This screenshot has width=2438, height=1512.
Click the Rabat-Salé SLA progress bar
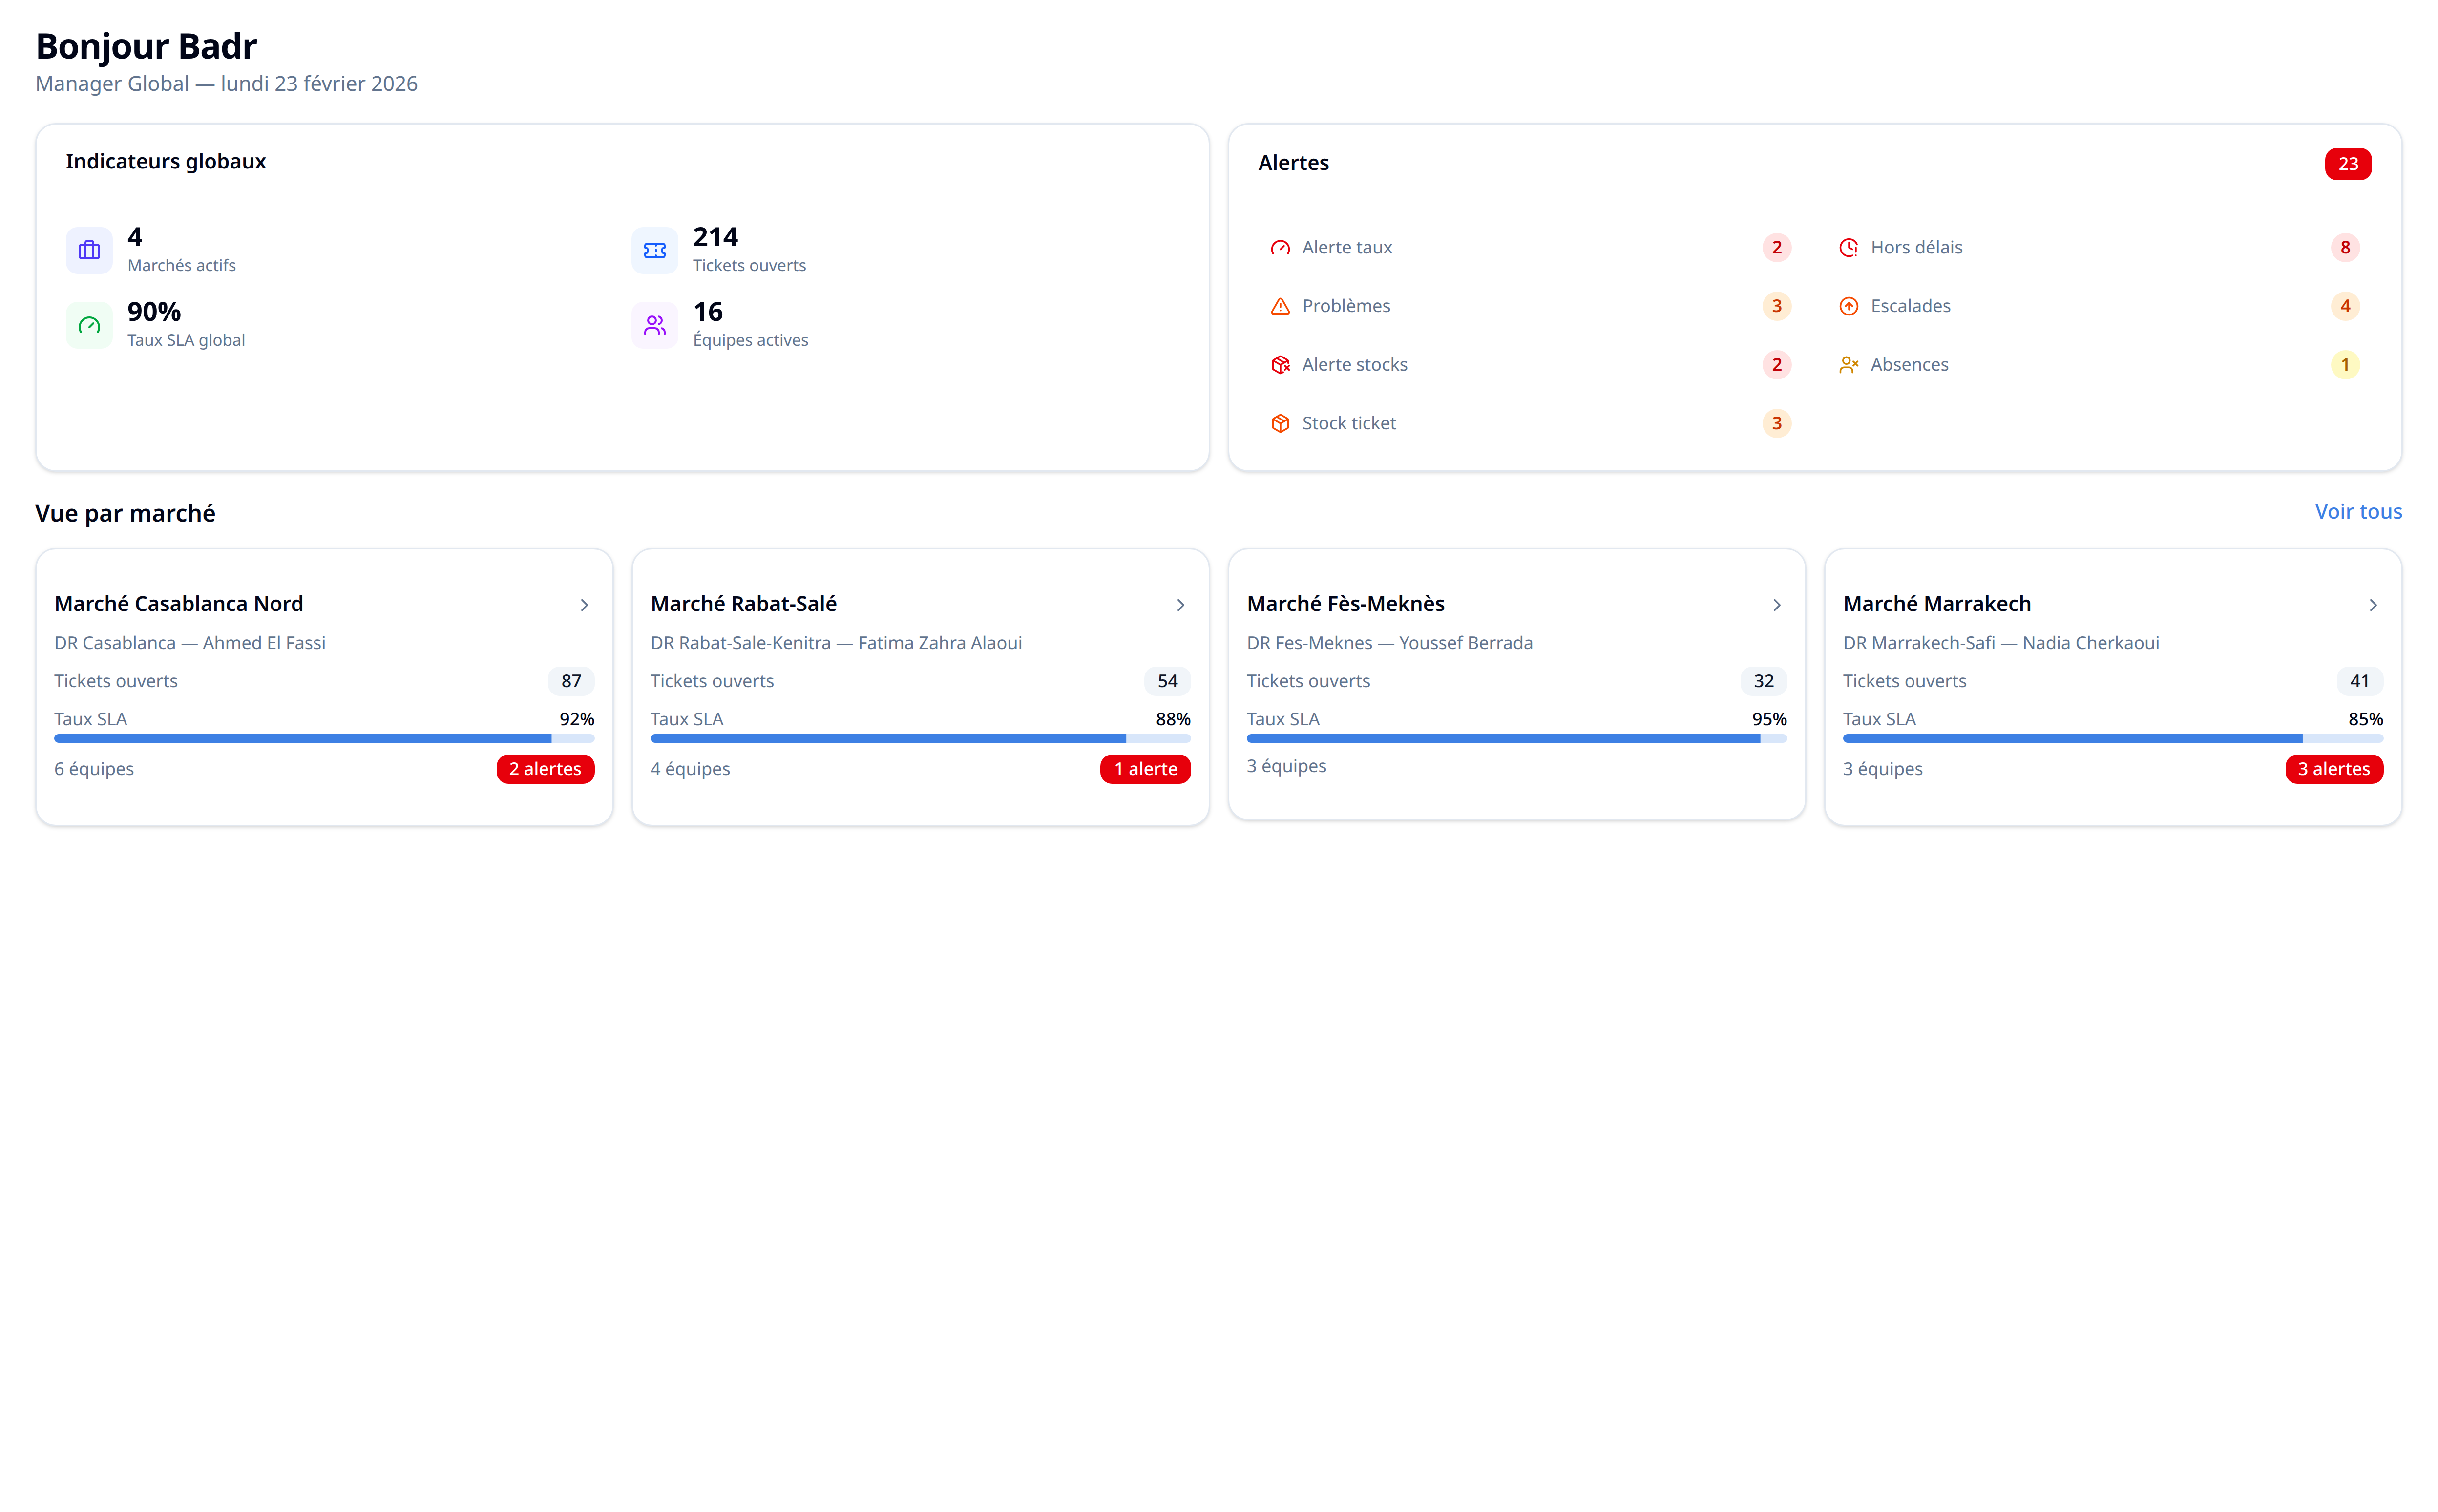click(920, 739)
